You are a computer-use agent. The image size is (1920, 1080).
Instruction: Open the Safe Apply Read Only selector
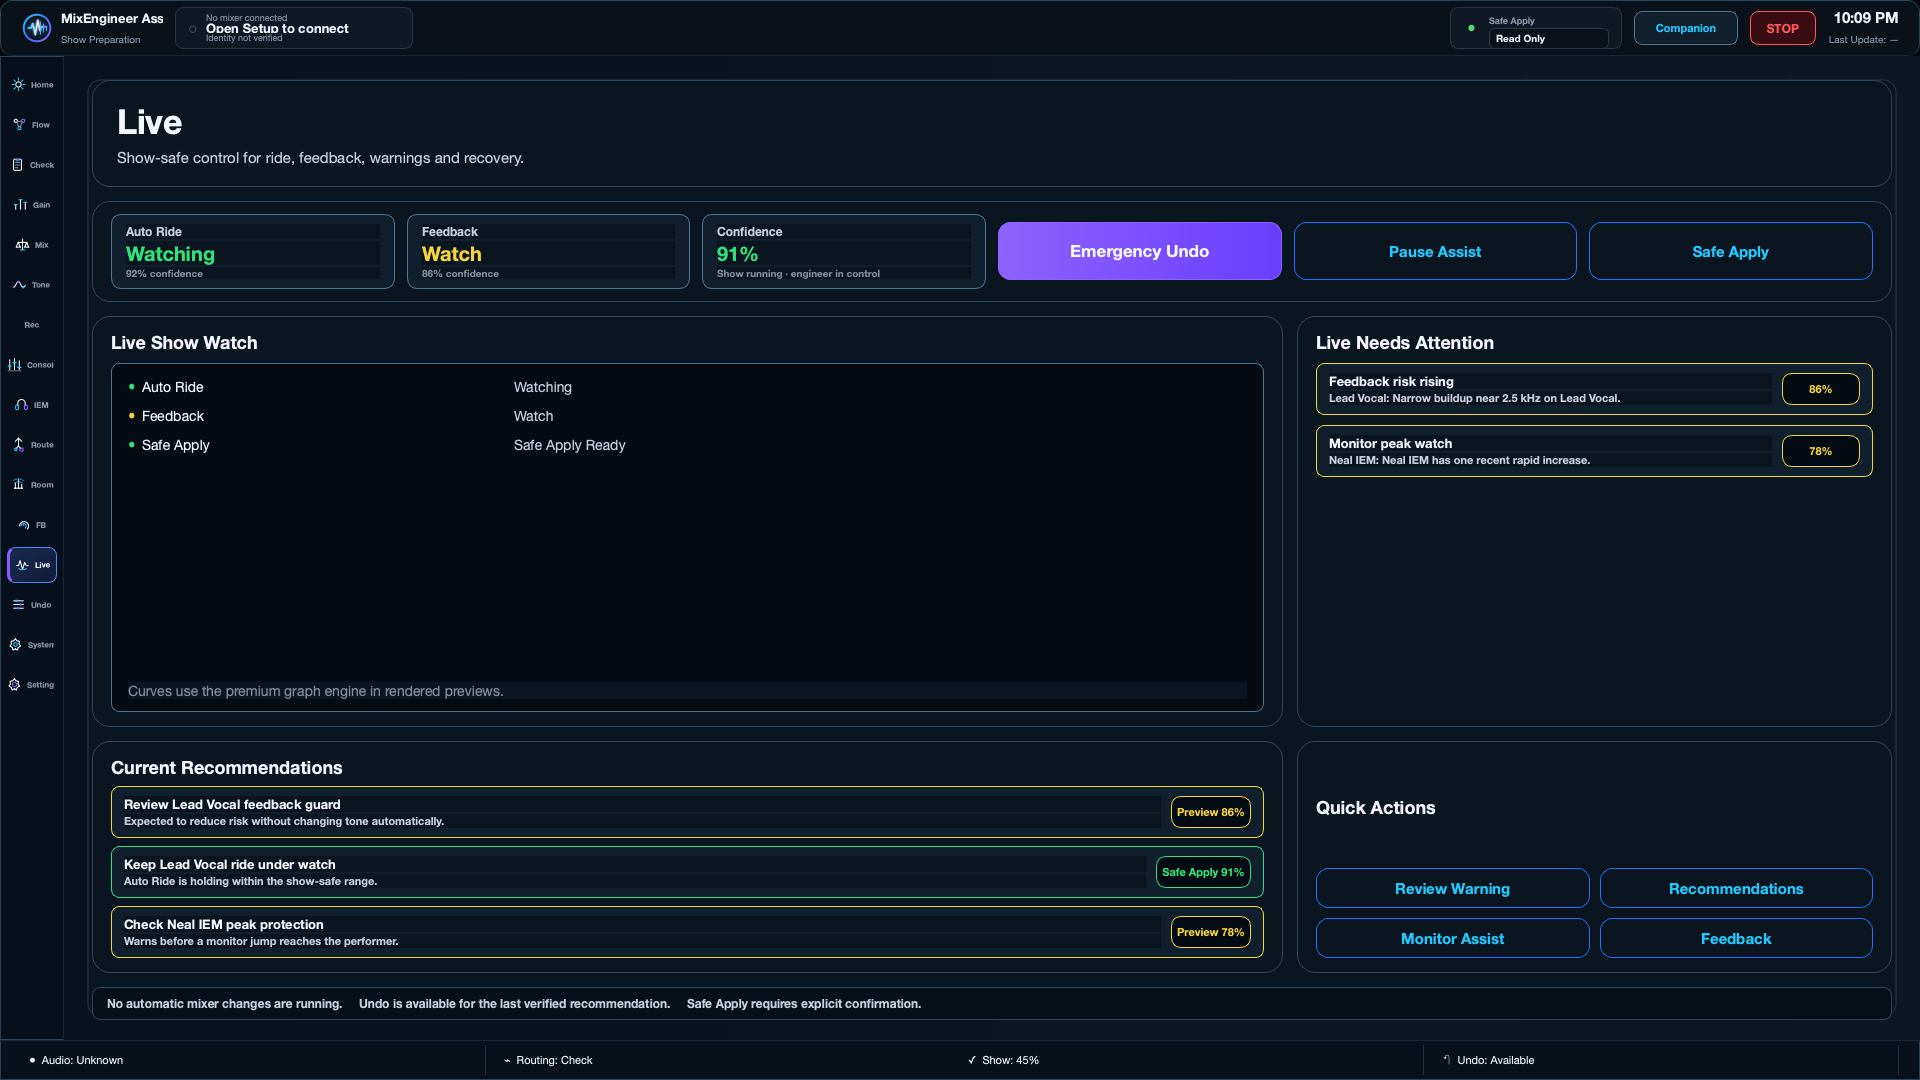click(x=1548, y=38)
